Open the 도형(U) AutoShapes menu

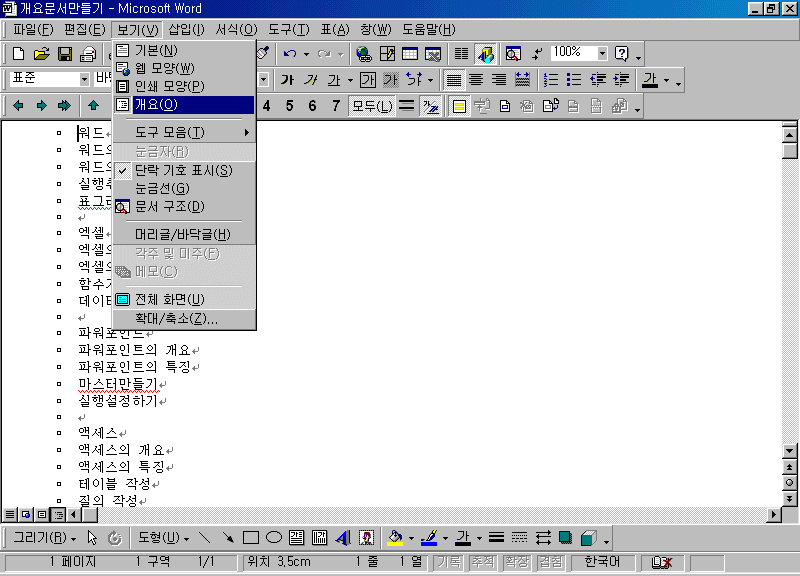[163, 537]
